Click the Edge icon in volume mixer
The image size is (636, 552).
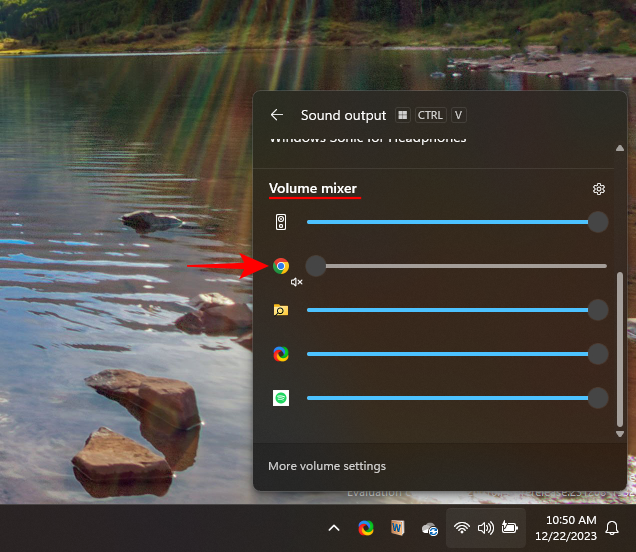281,354
